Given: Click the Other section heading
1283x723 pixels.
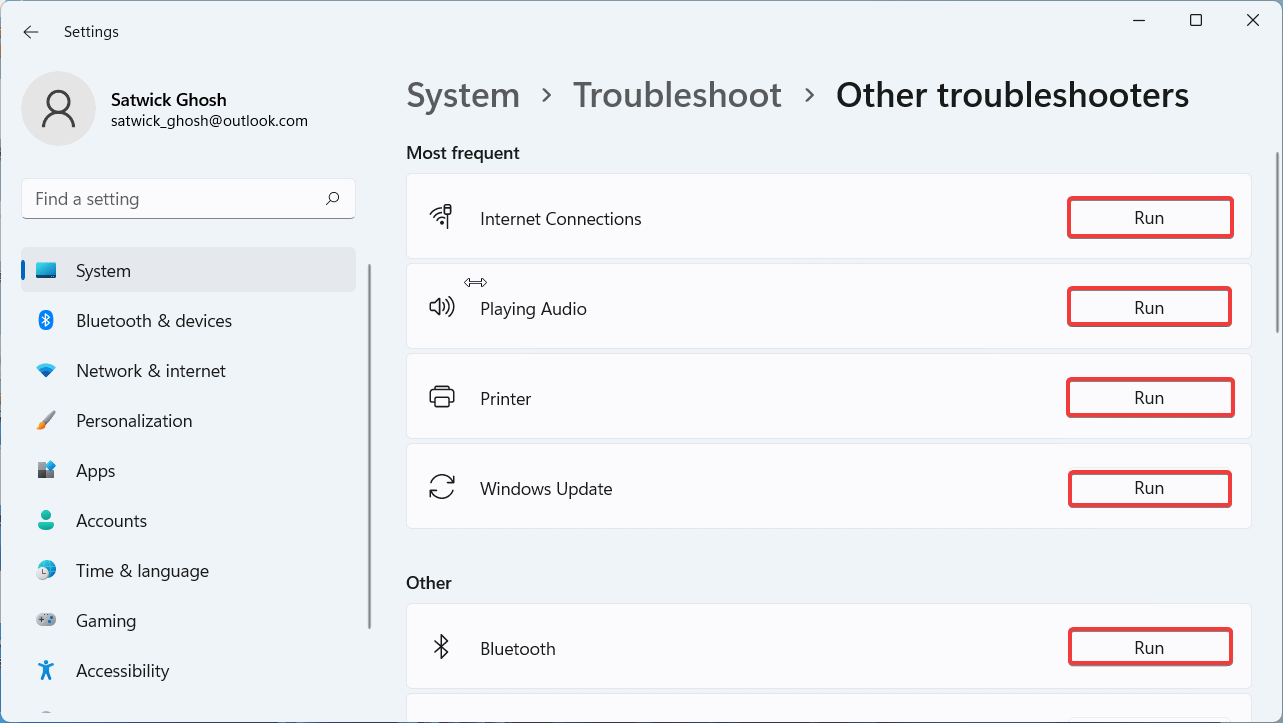Looking at the screenshot, I should (429, 583).
